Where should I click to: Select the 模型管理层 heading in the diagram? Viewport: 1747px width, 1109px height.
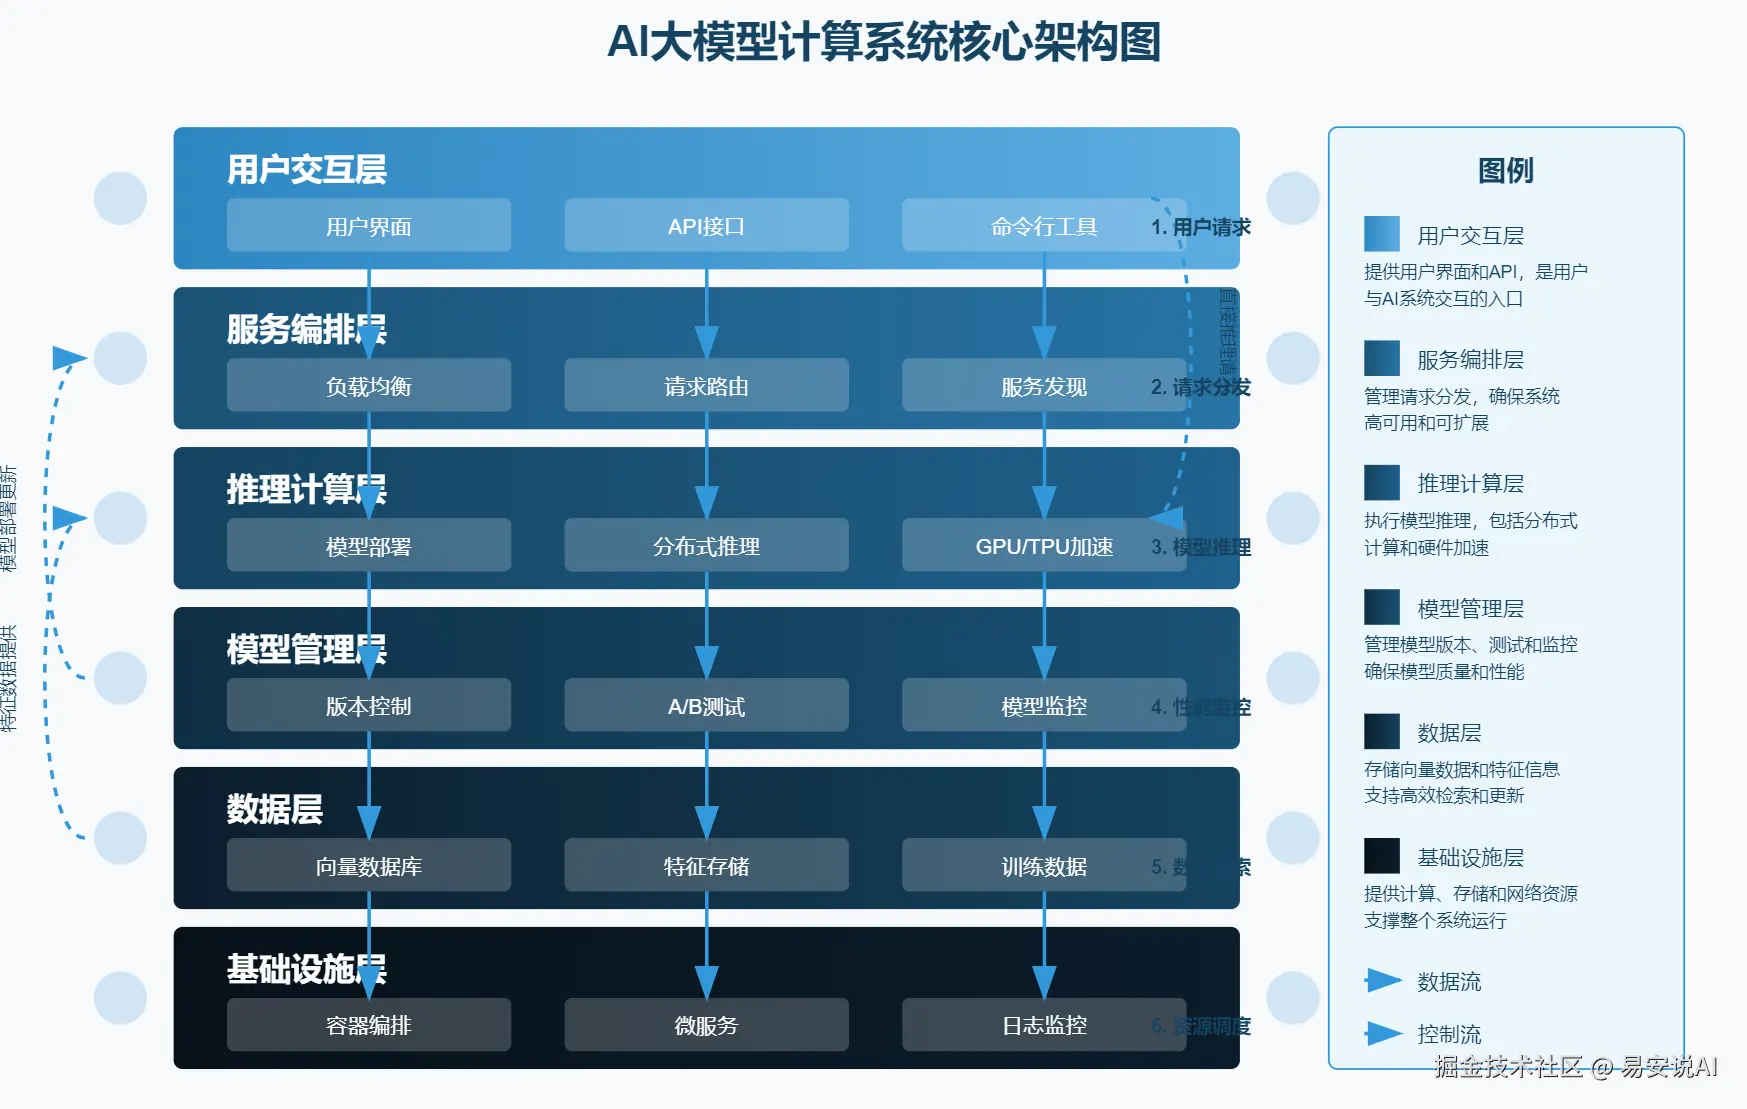307,649
